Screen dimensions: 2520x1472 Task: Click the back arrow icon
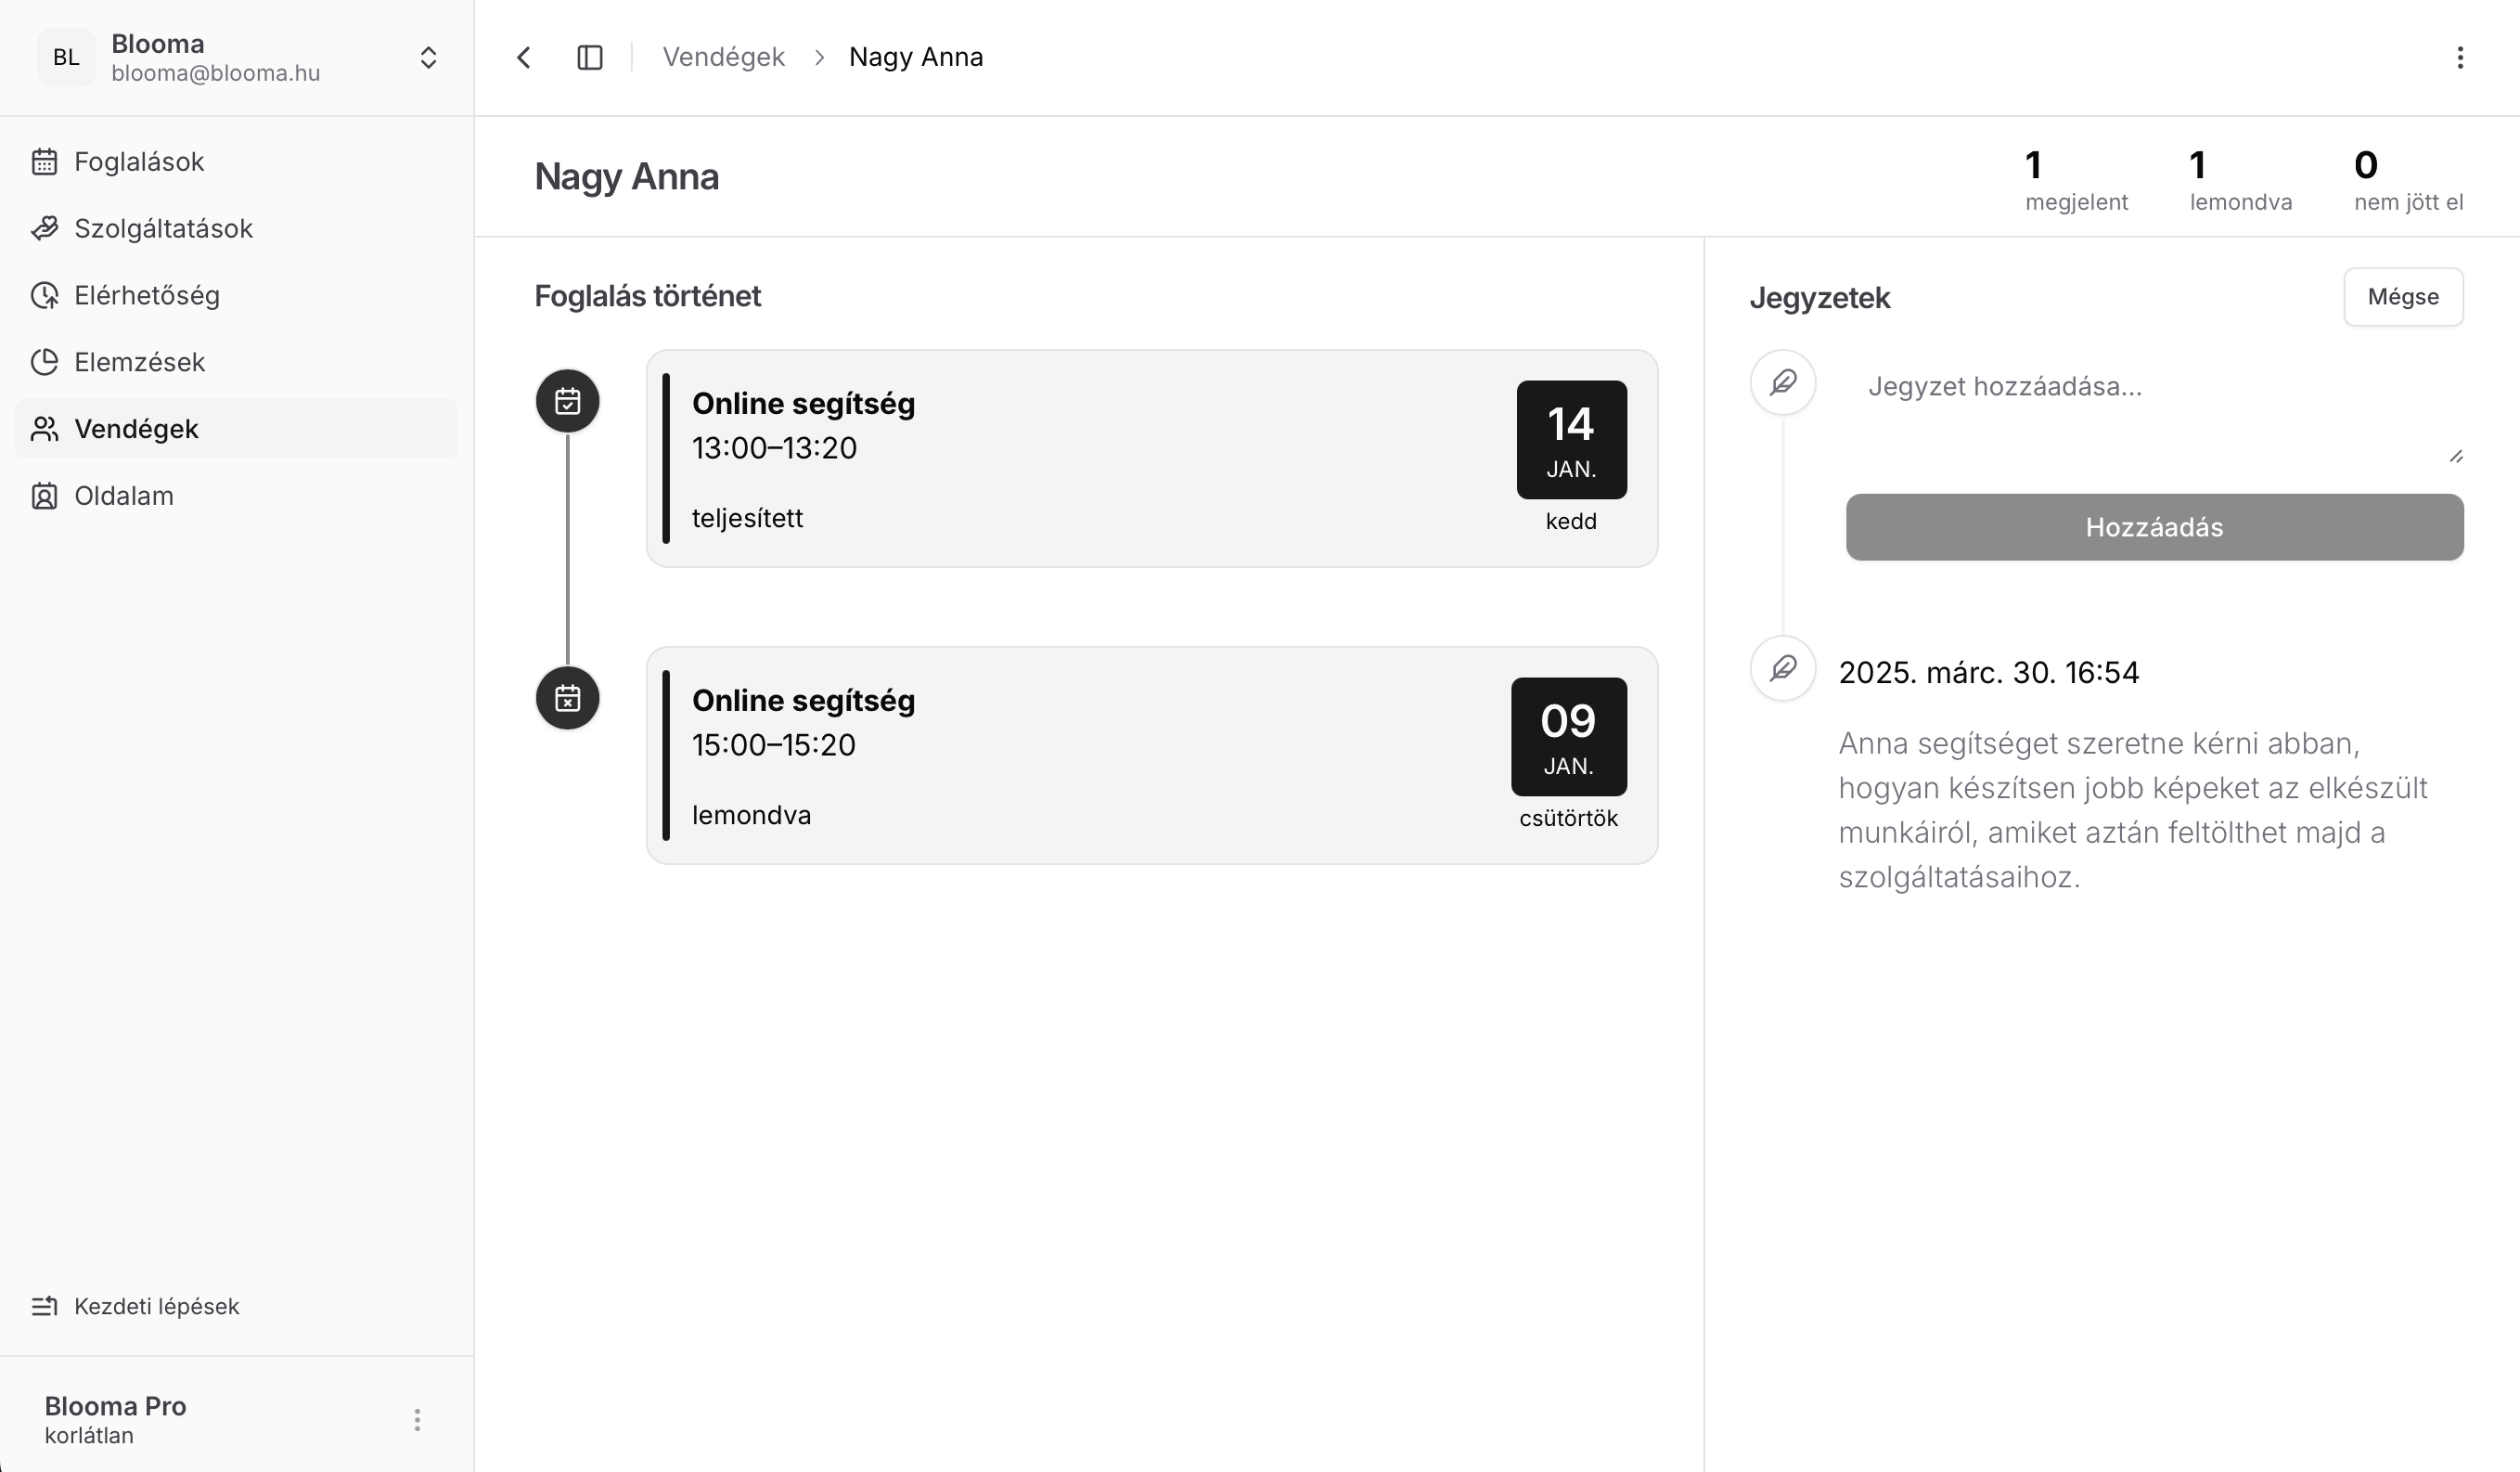click(524, 58)
